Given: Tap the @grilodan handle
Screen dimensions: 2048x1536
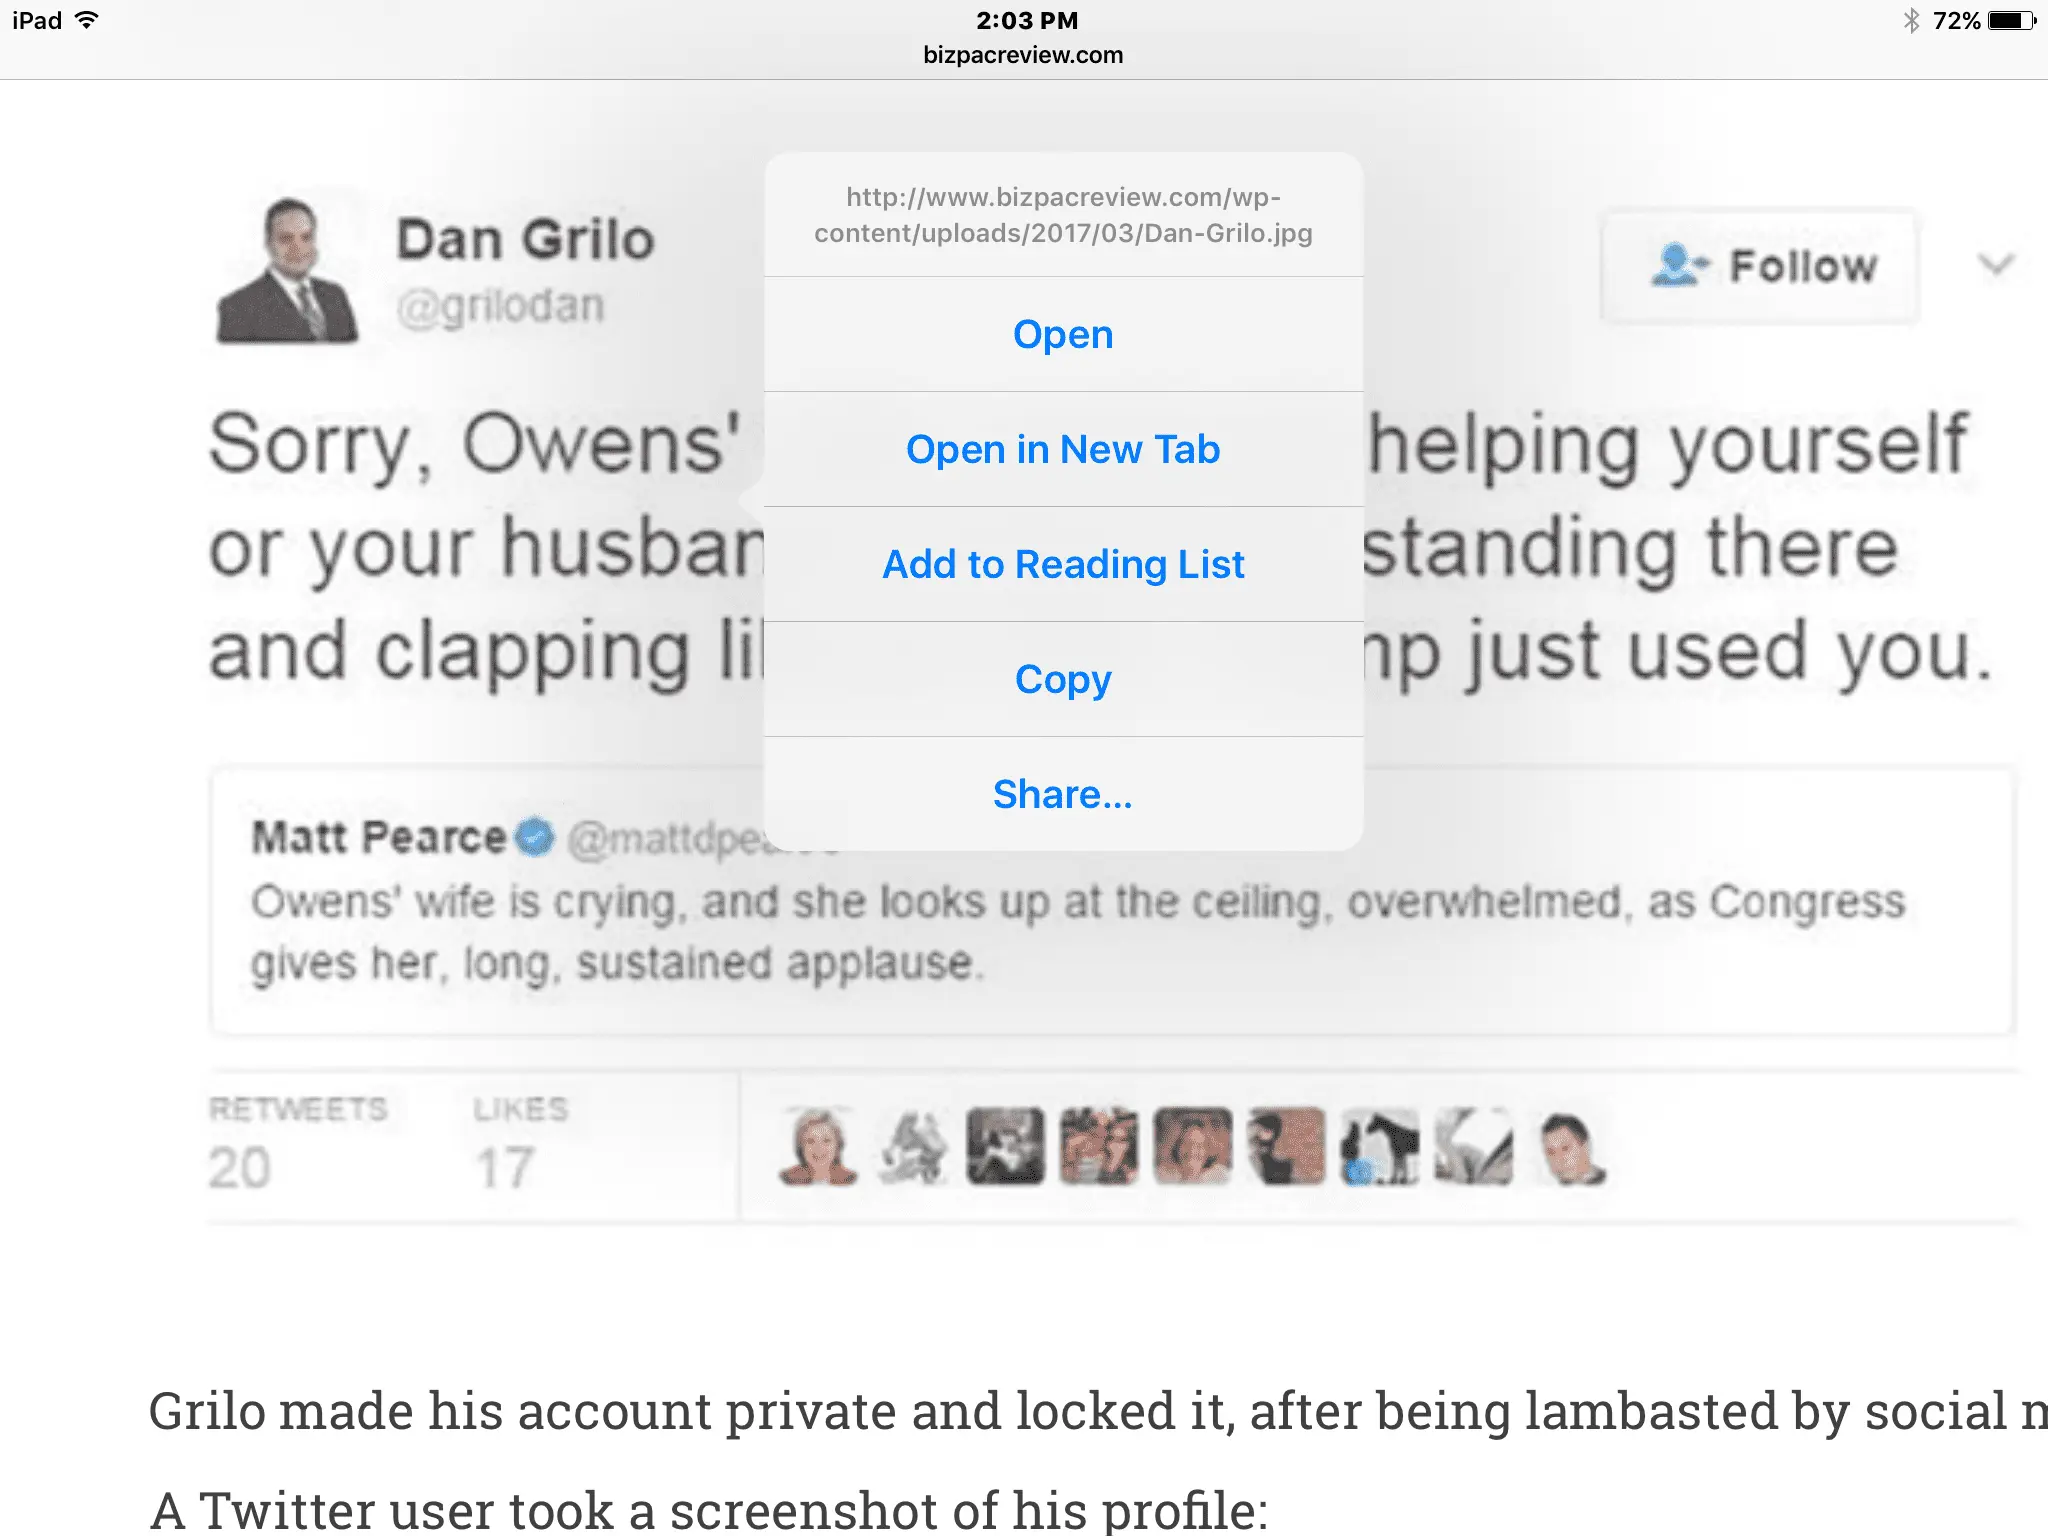Looking at the screenshot, I should pyautogui.click(x=501, y=306).
